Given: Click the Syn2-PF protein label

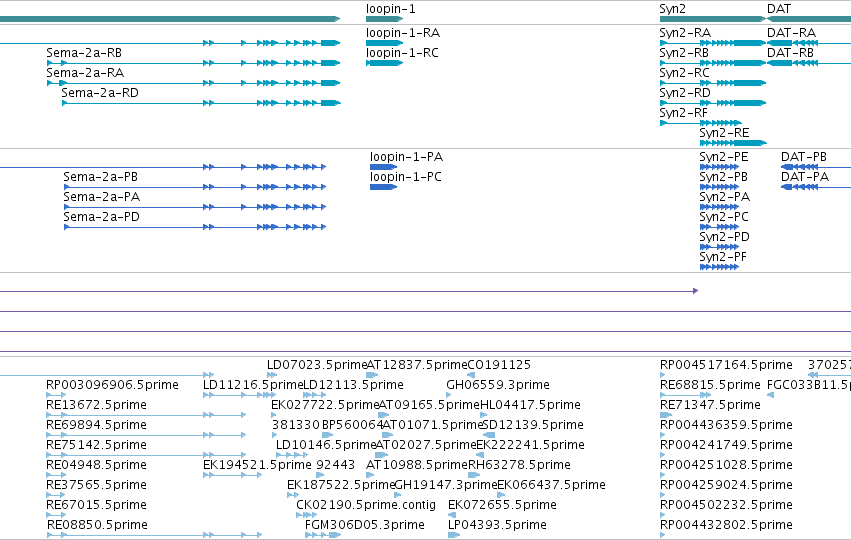Looking at the screenshot, I should point(723,257).
